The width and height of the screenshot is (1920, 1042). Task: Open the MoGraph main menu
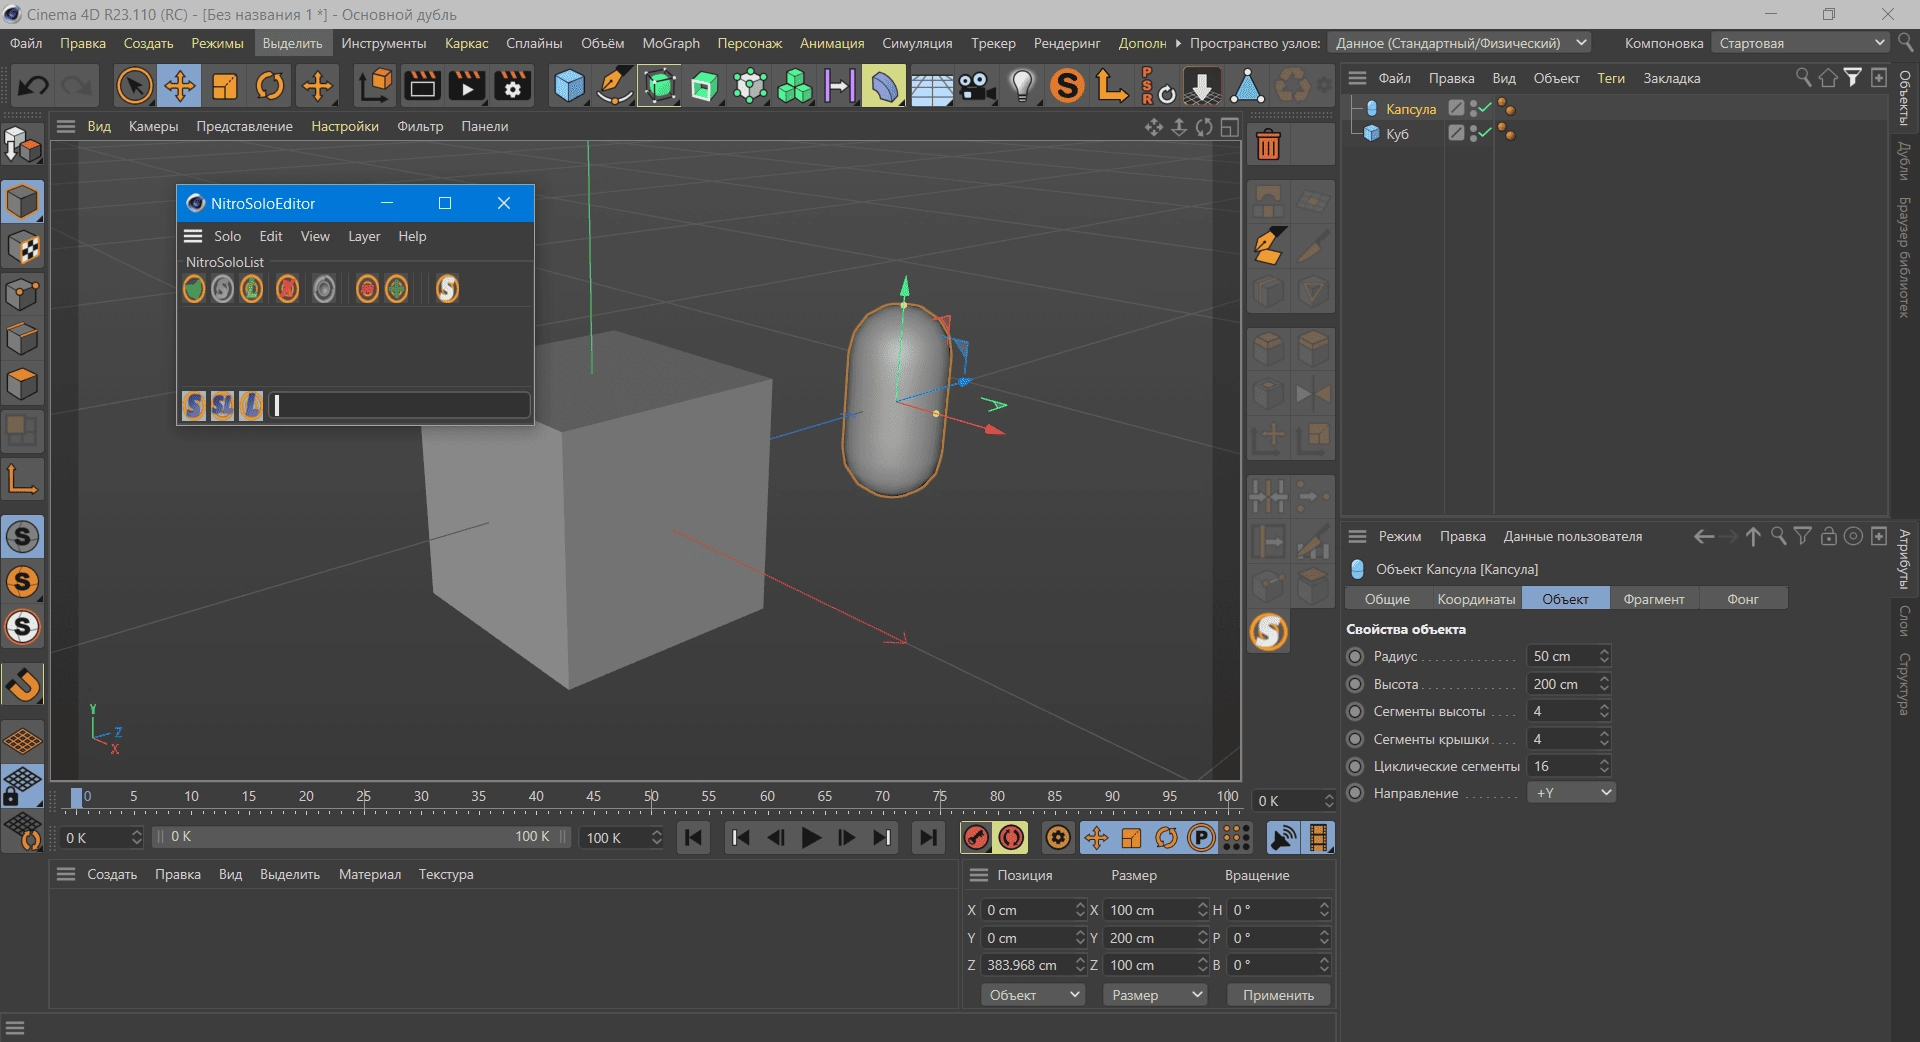point(671,43)
